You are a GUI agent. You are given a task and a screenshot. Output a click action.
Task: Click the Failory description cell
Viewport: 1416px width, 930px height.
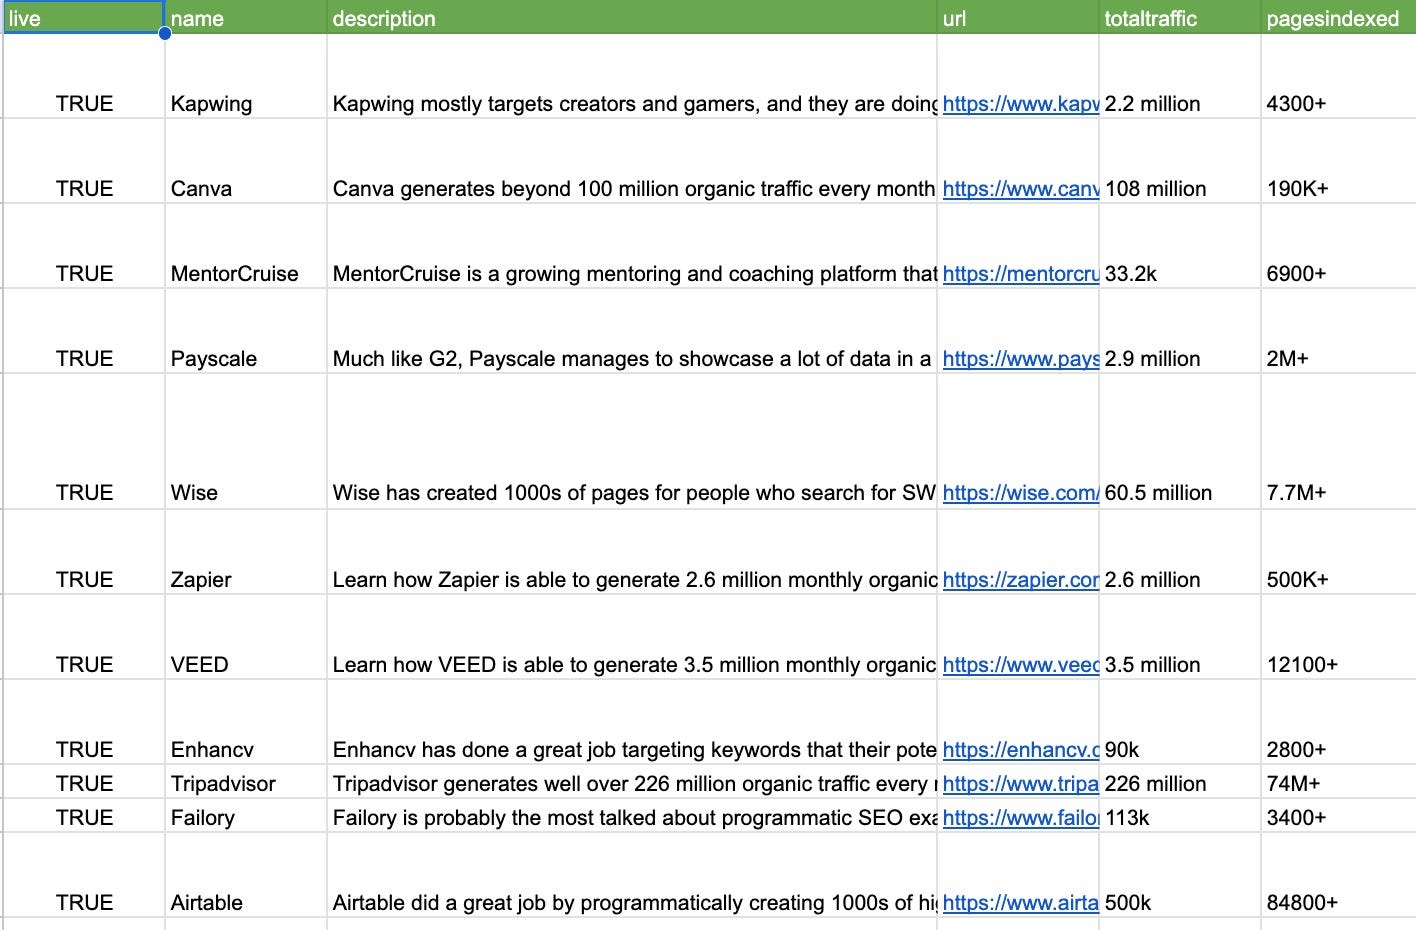(632, 816)
